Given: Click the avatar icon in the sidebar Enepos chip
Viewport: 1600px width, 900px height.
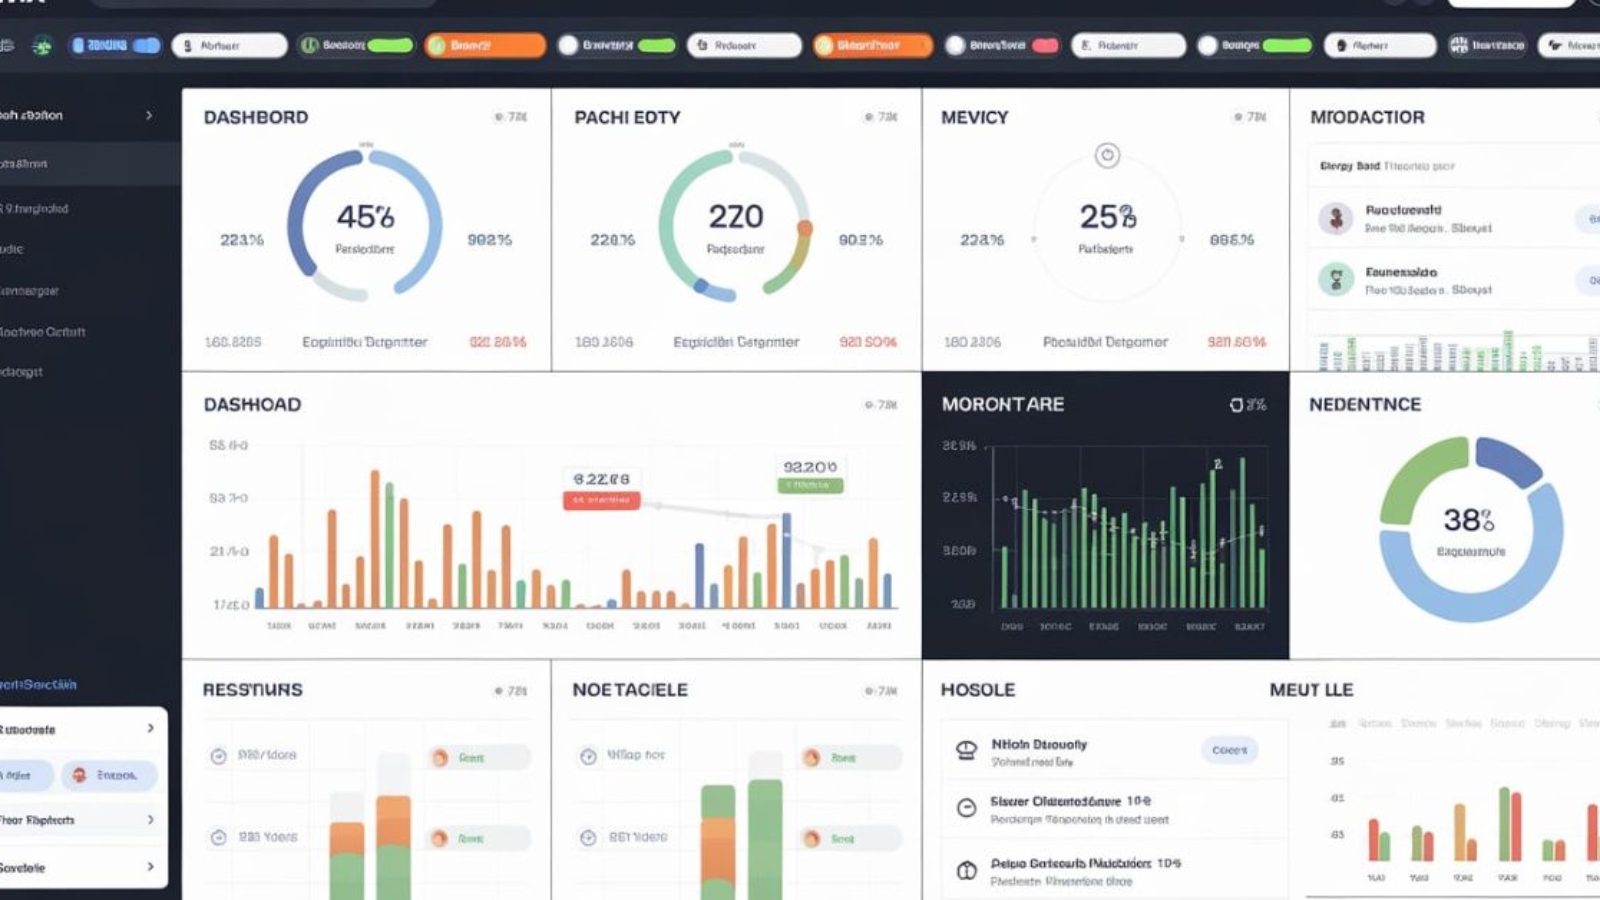Looking at the screenshot, I should 79,775.
